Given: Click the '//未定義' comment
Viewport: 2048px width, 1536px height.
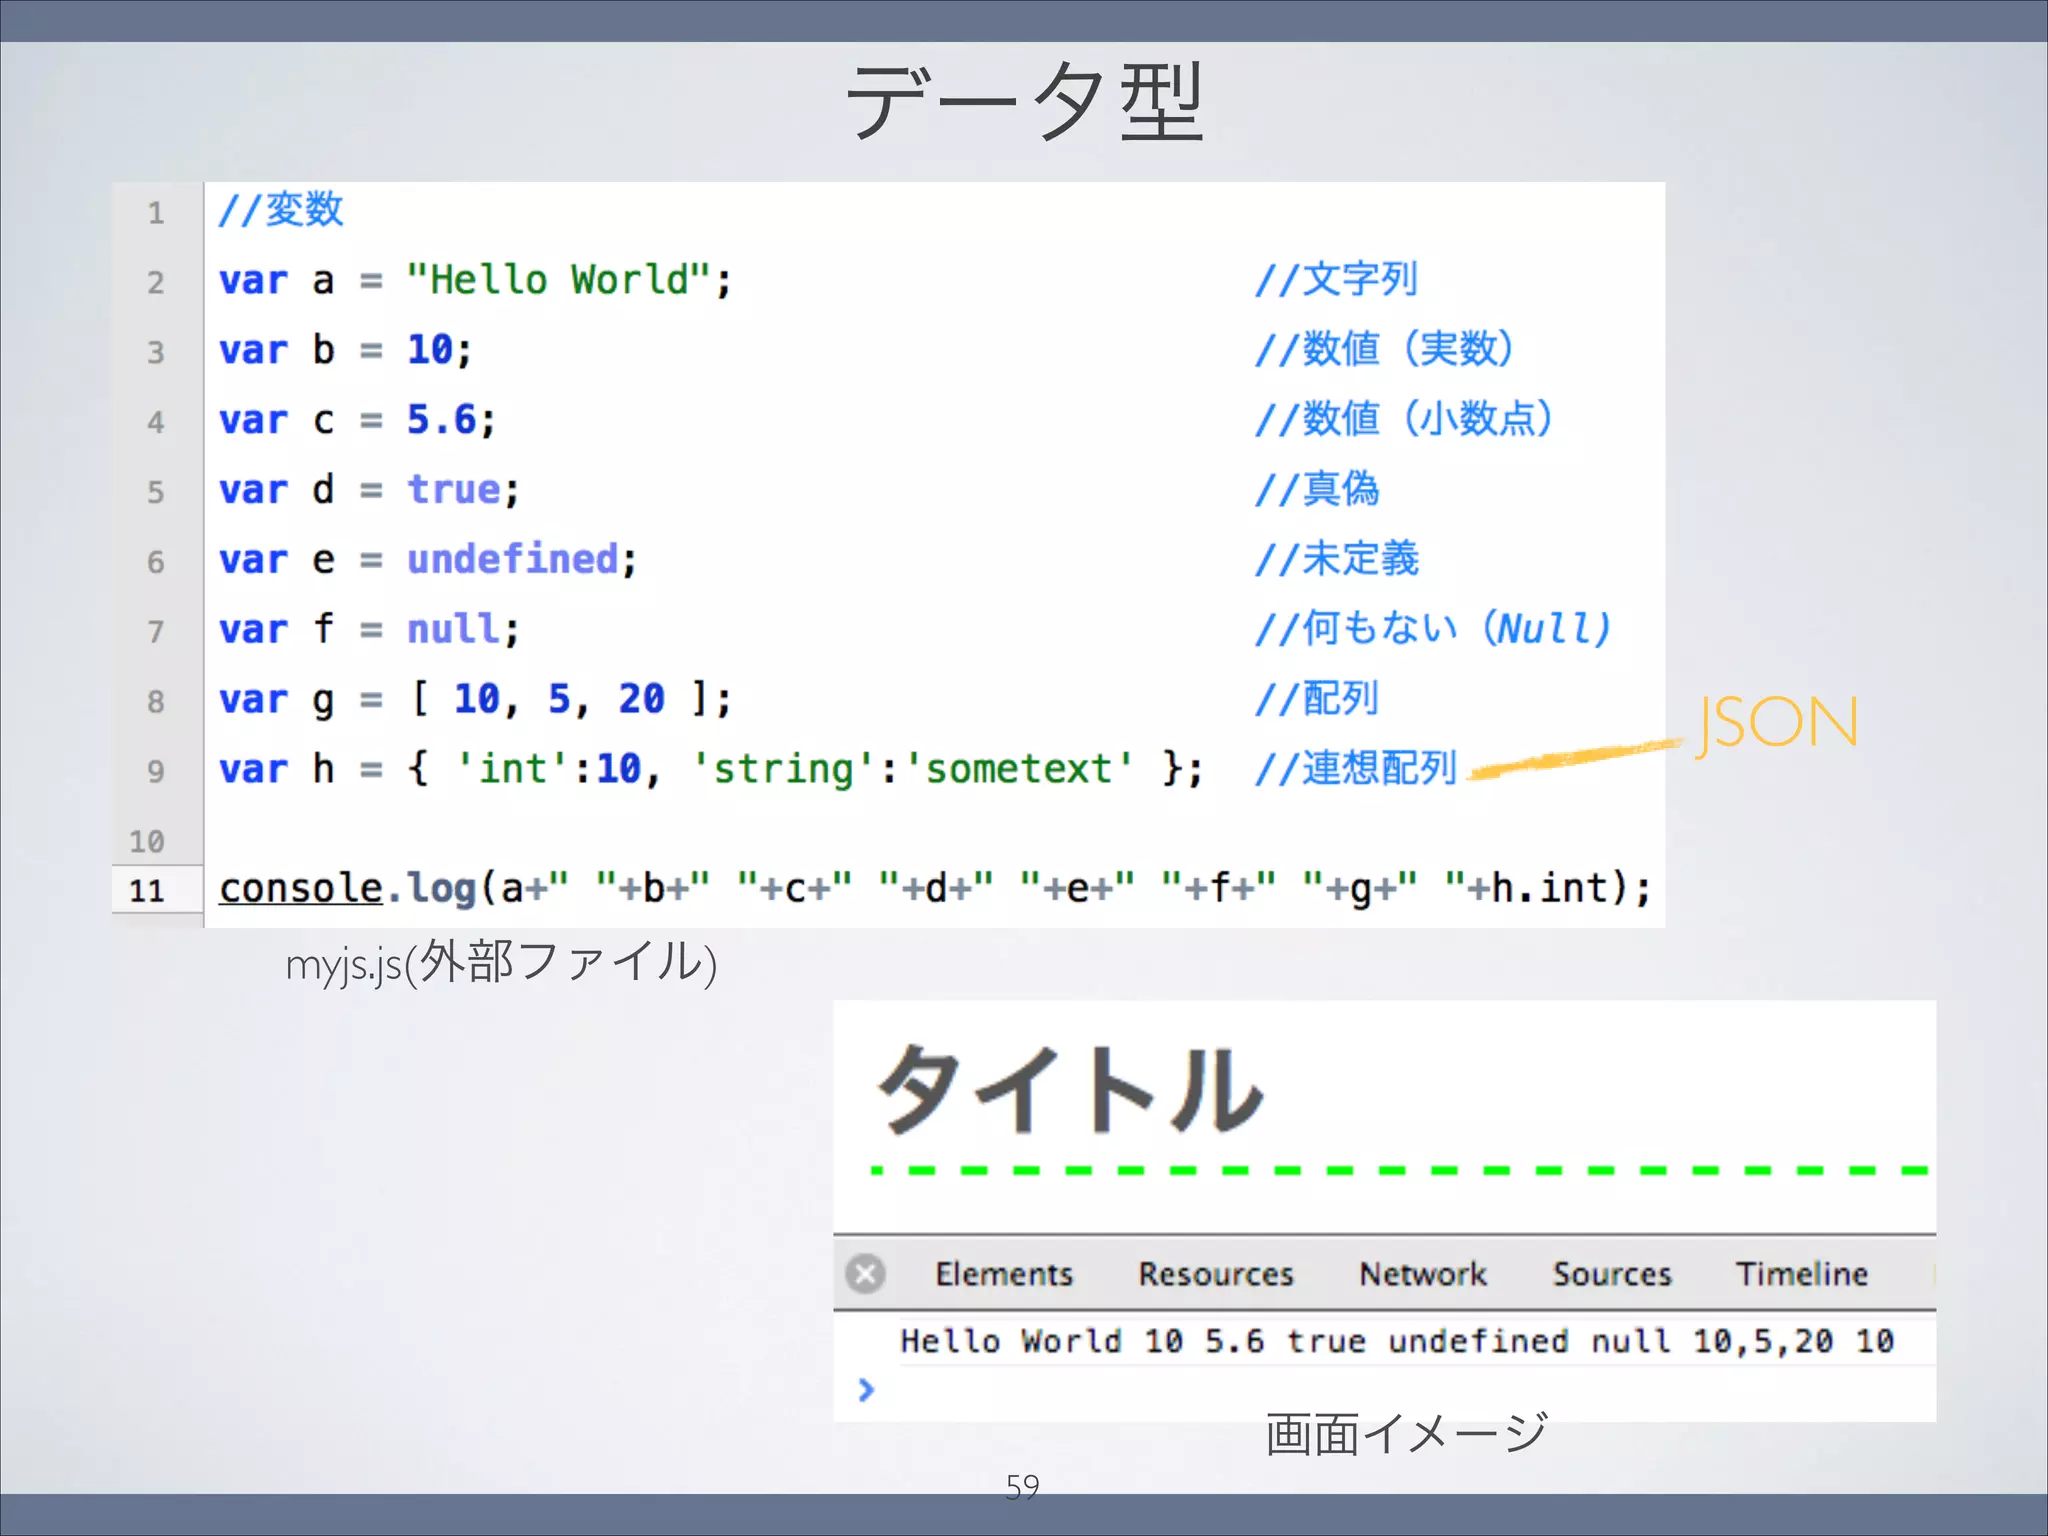Looking at the screenshot, I should click(1337, 560).
